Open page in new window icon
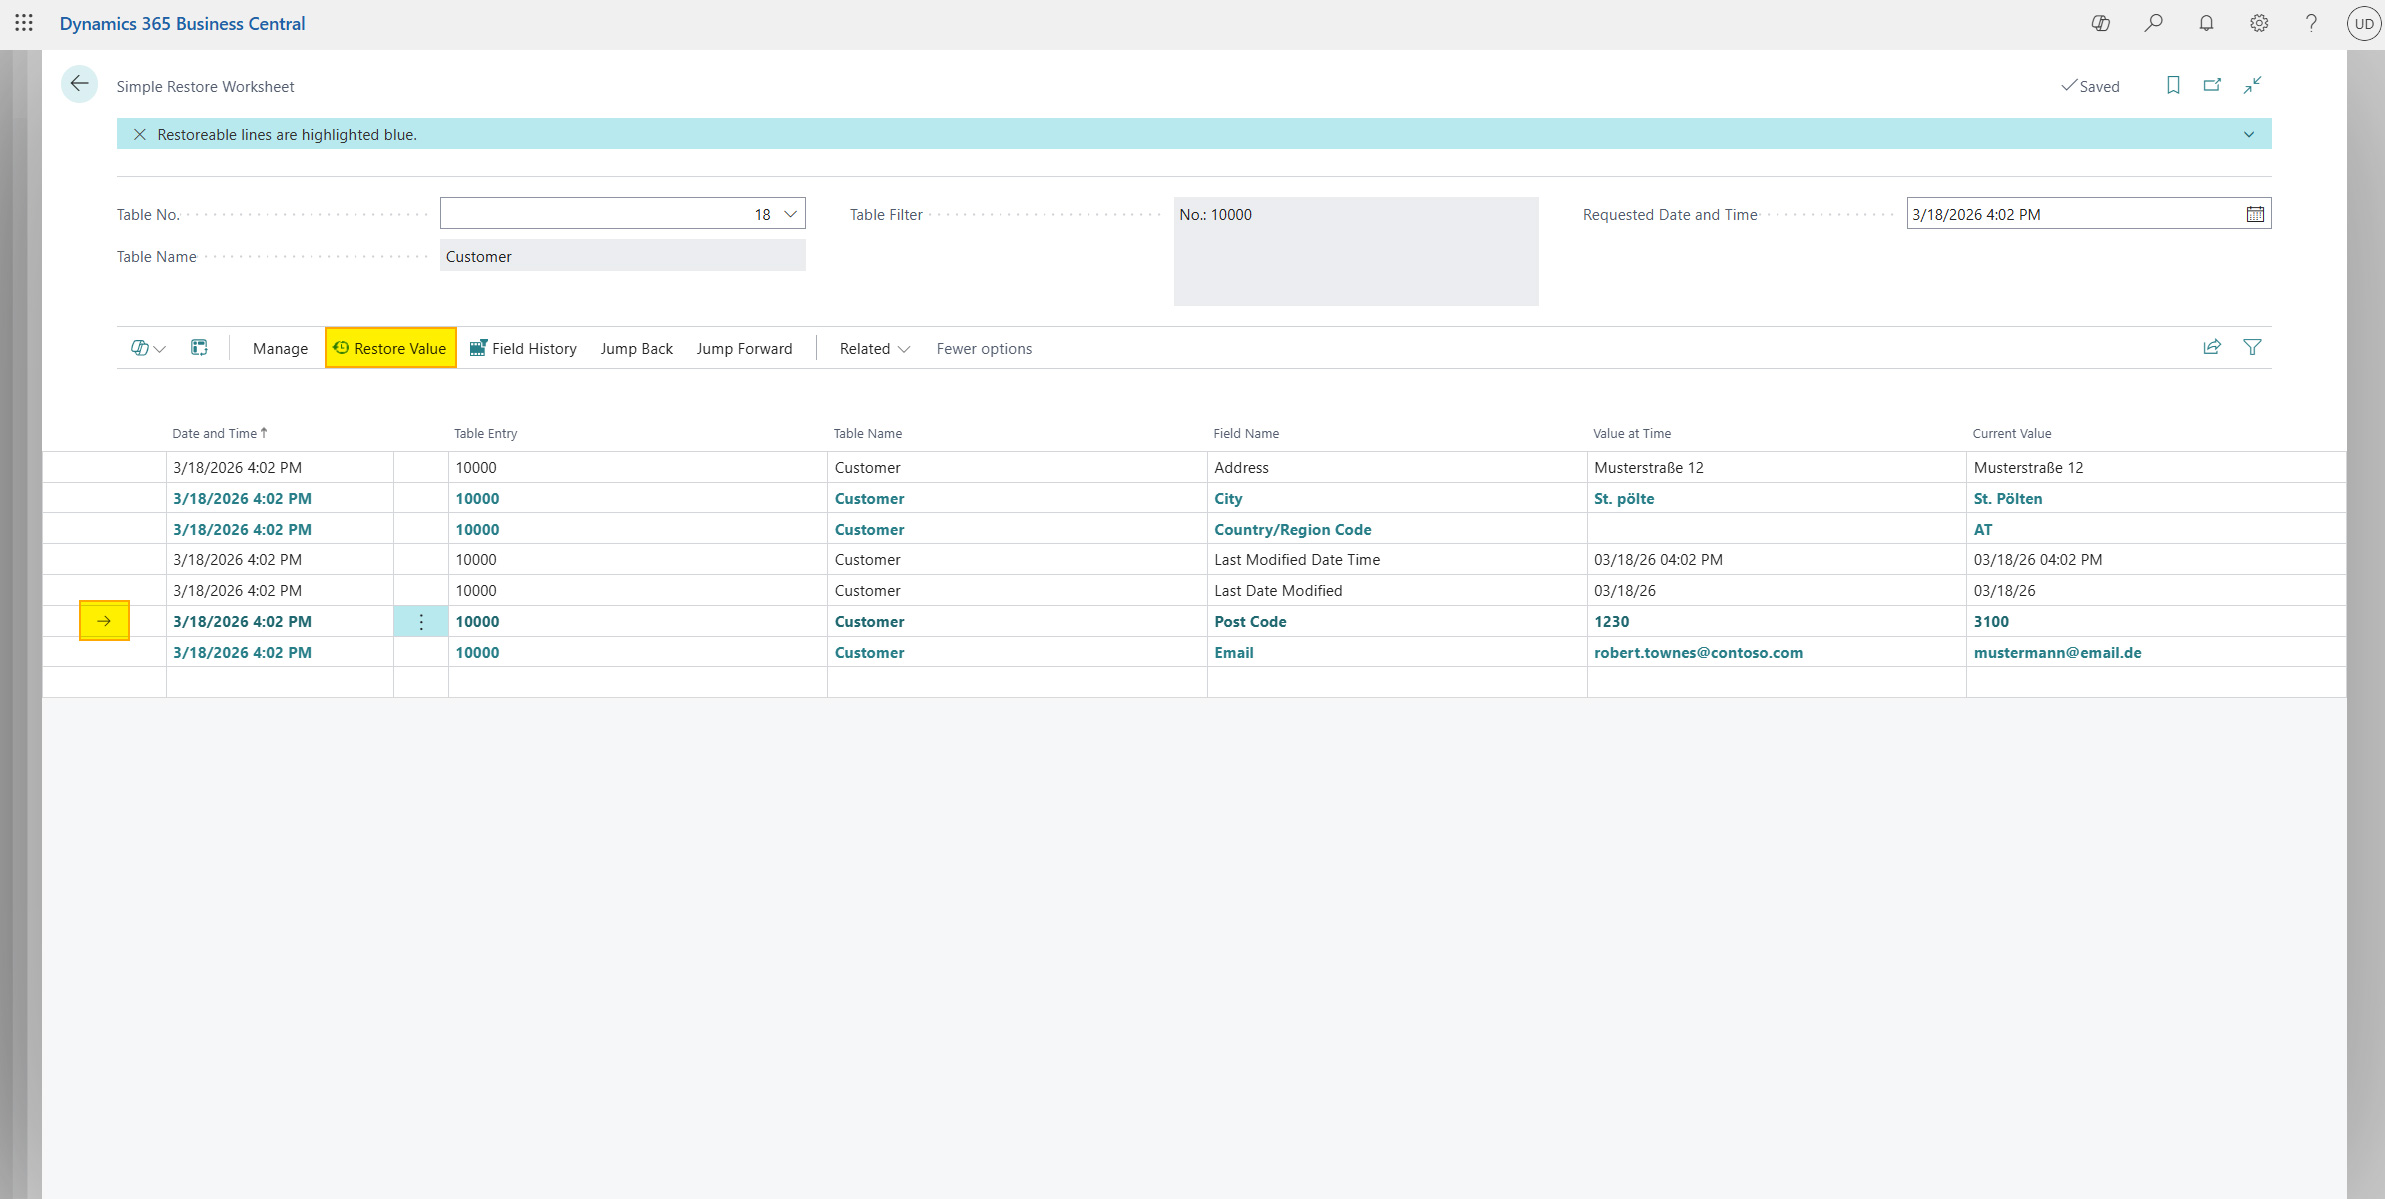The width and height of the screenshot is (2385, 1199). click(2212, 86)
